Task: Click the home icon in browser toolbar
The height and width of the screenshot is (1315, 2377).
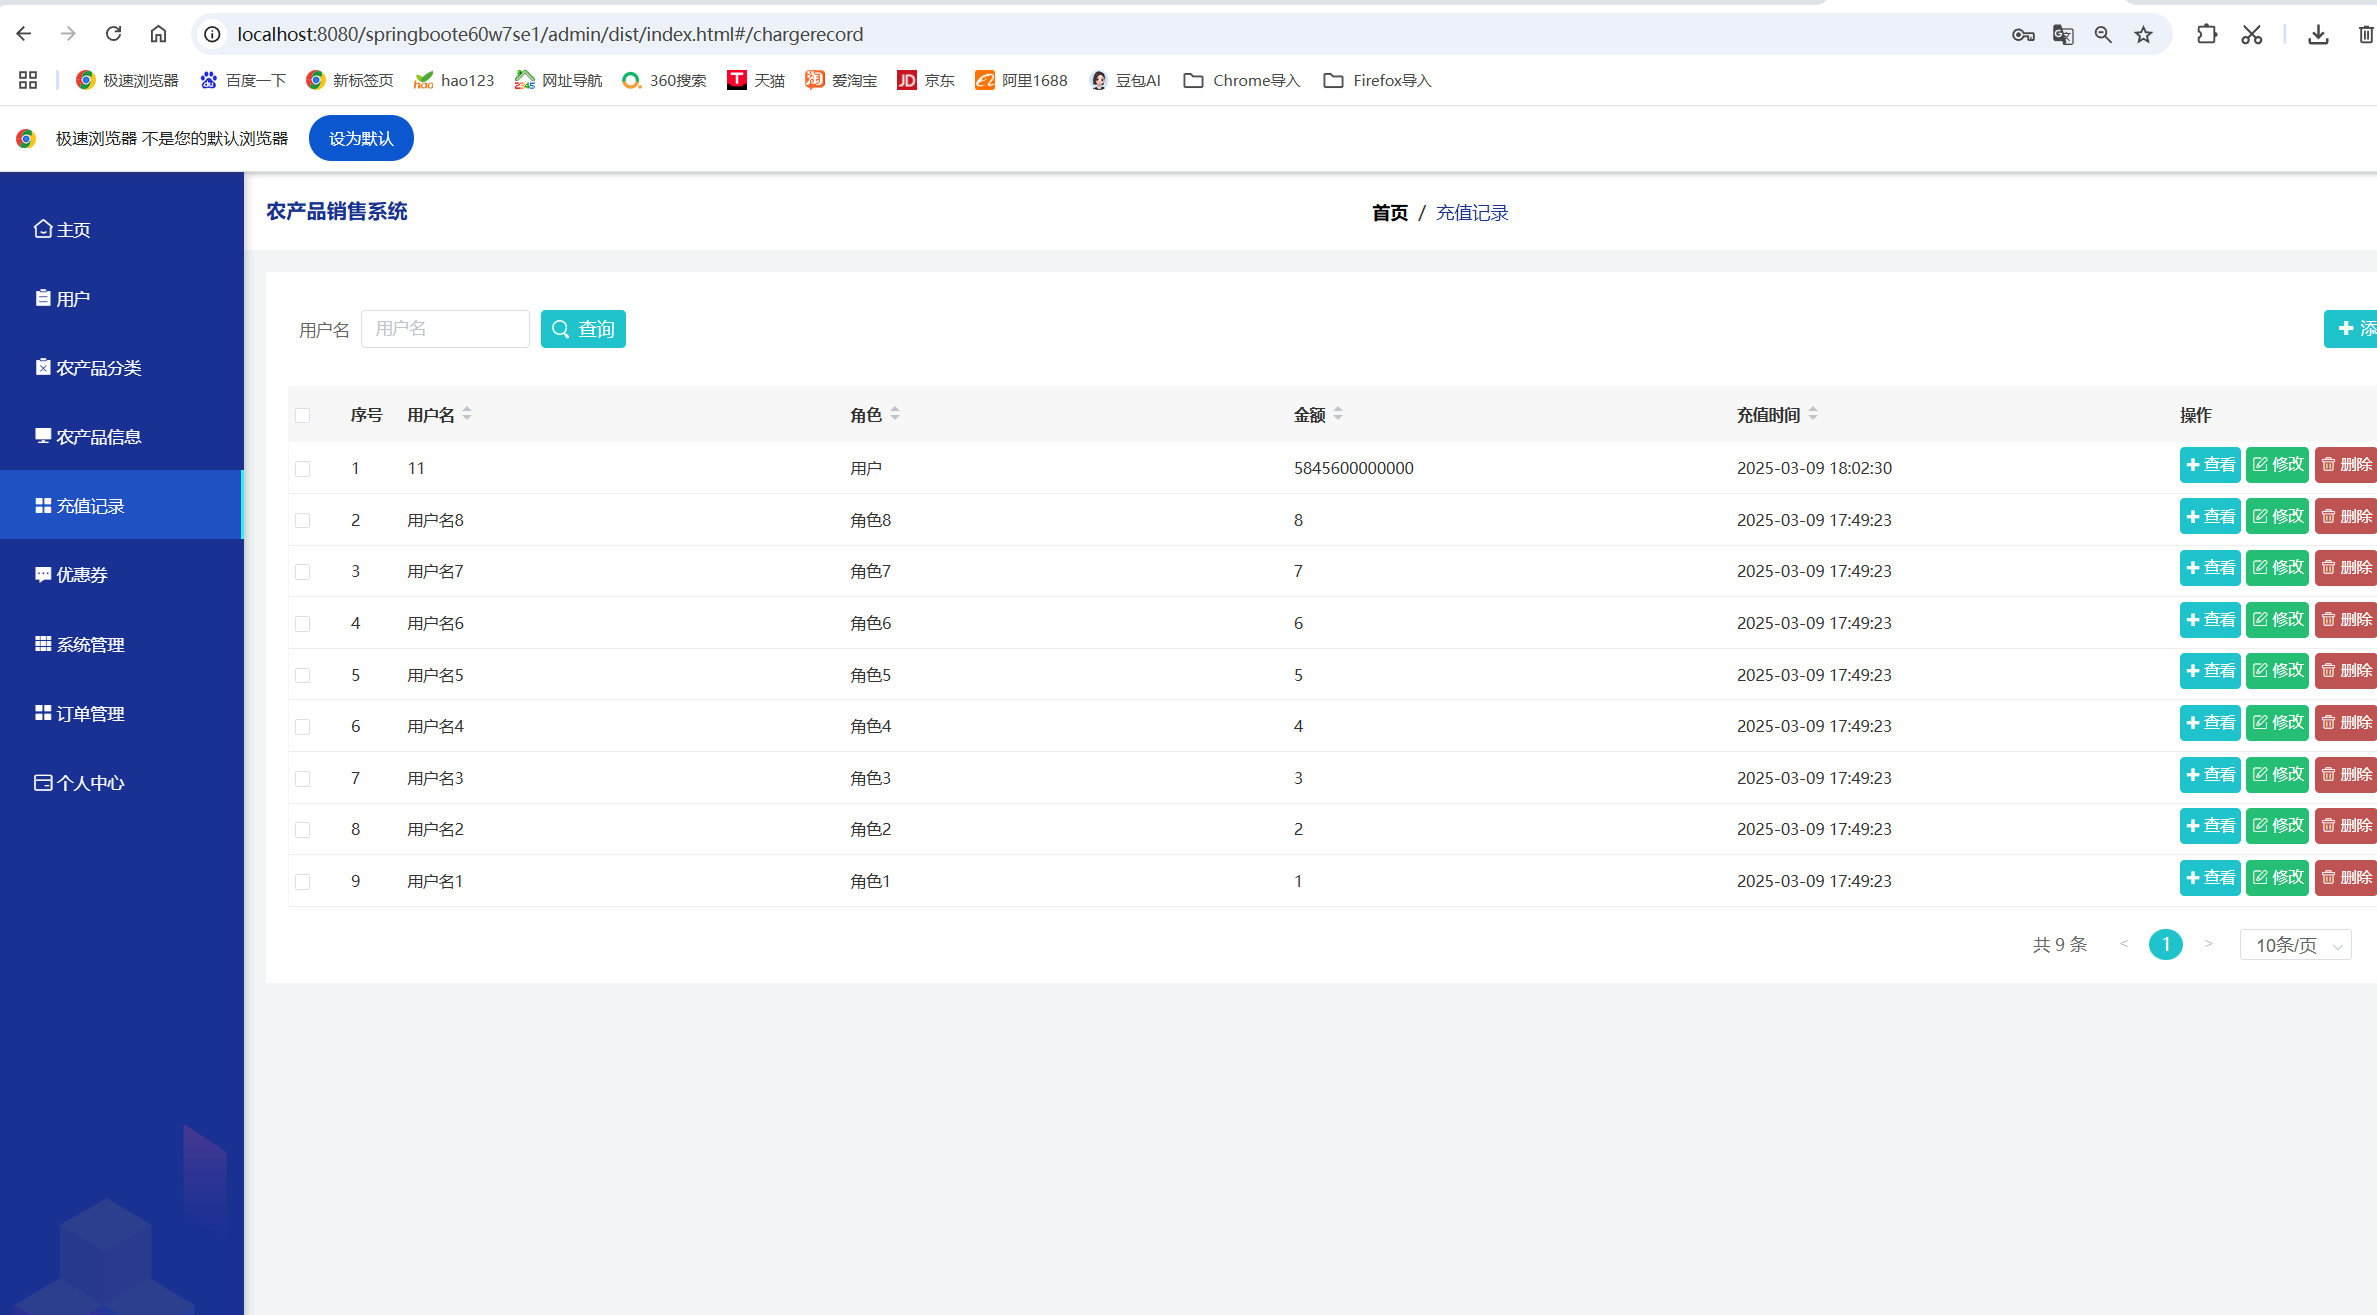Action: (x=158, y=34)
